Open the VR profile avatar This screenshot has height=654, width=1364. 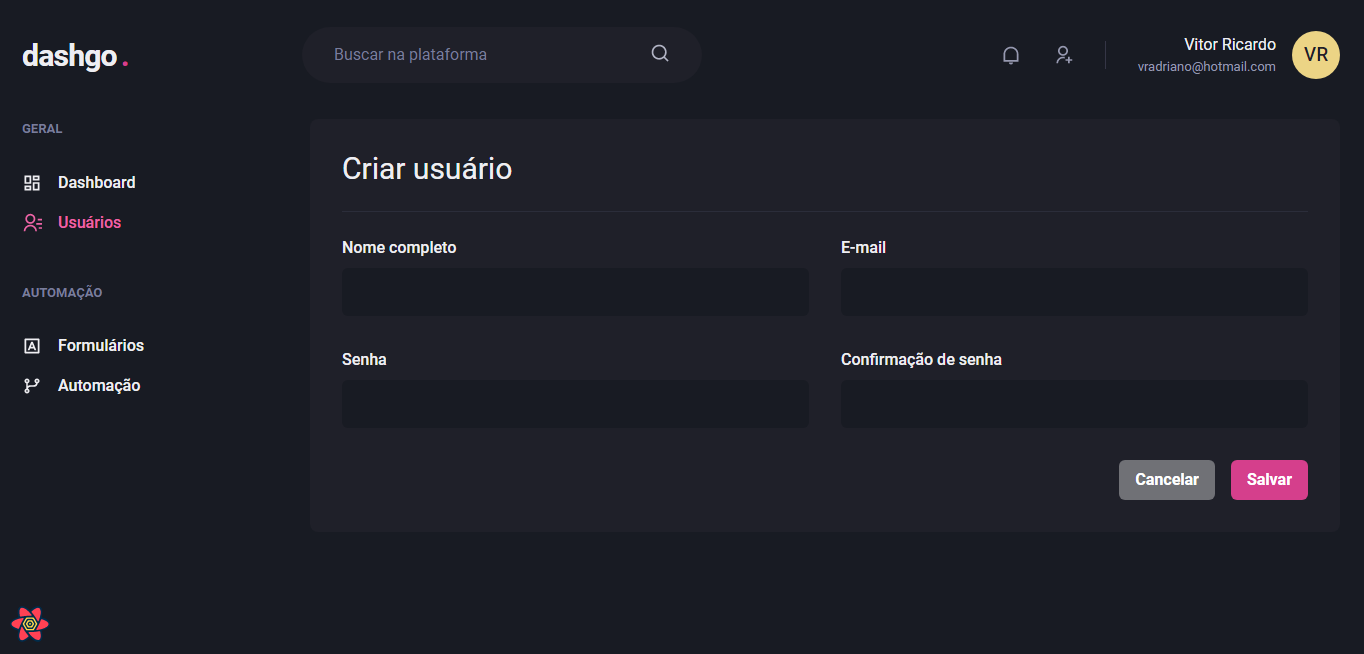click(1315, 55)
